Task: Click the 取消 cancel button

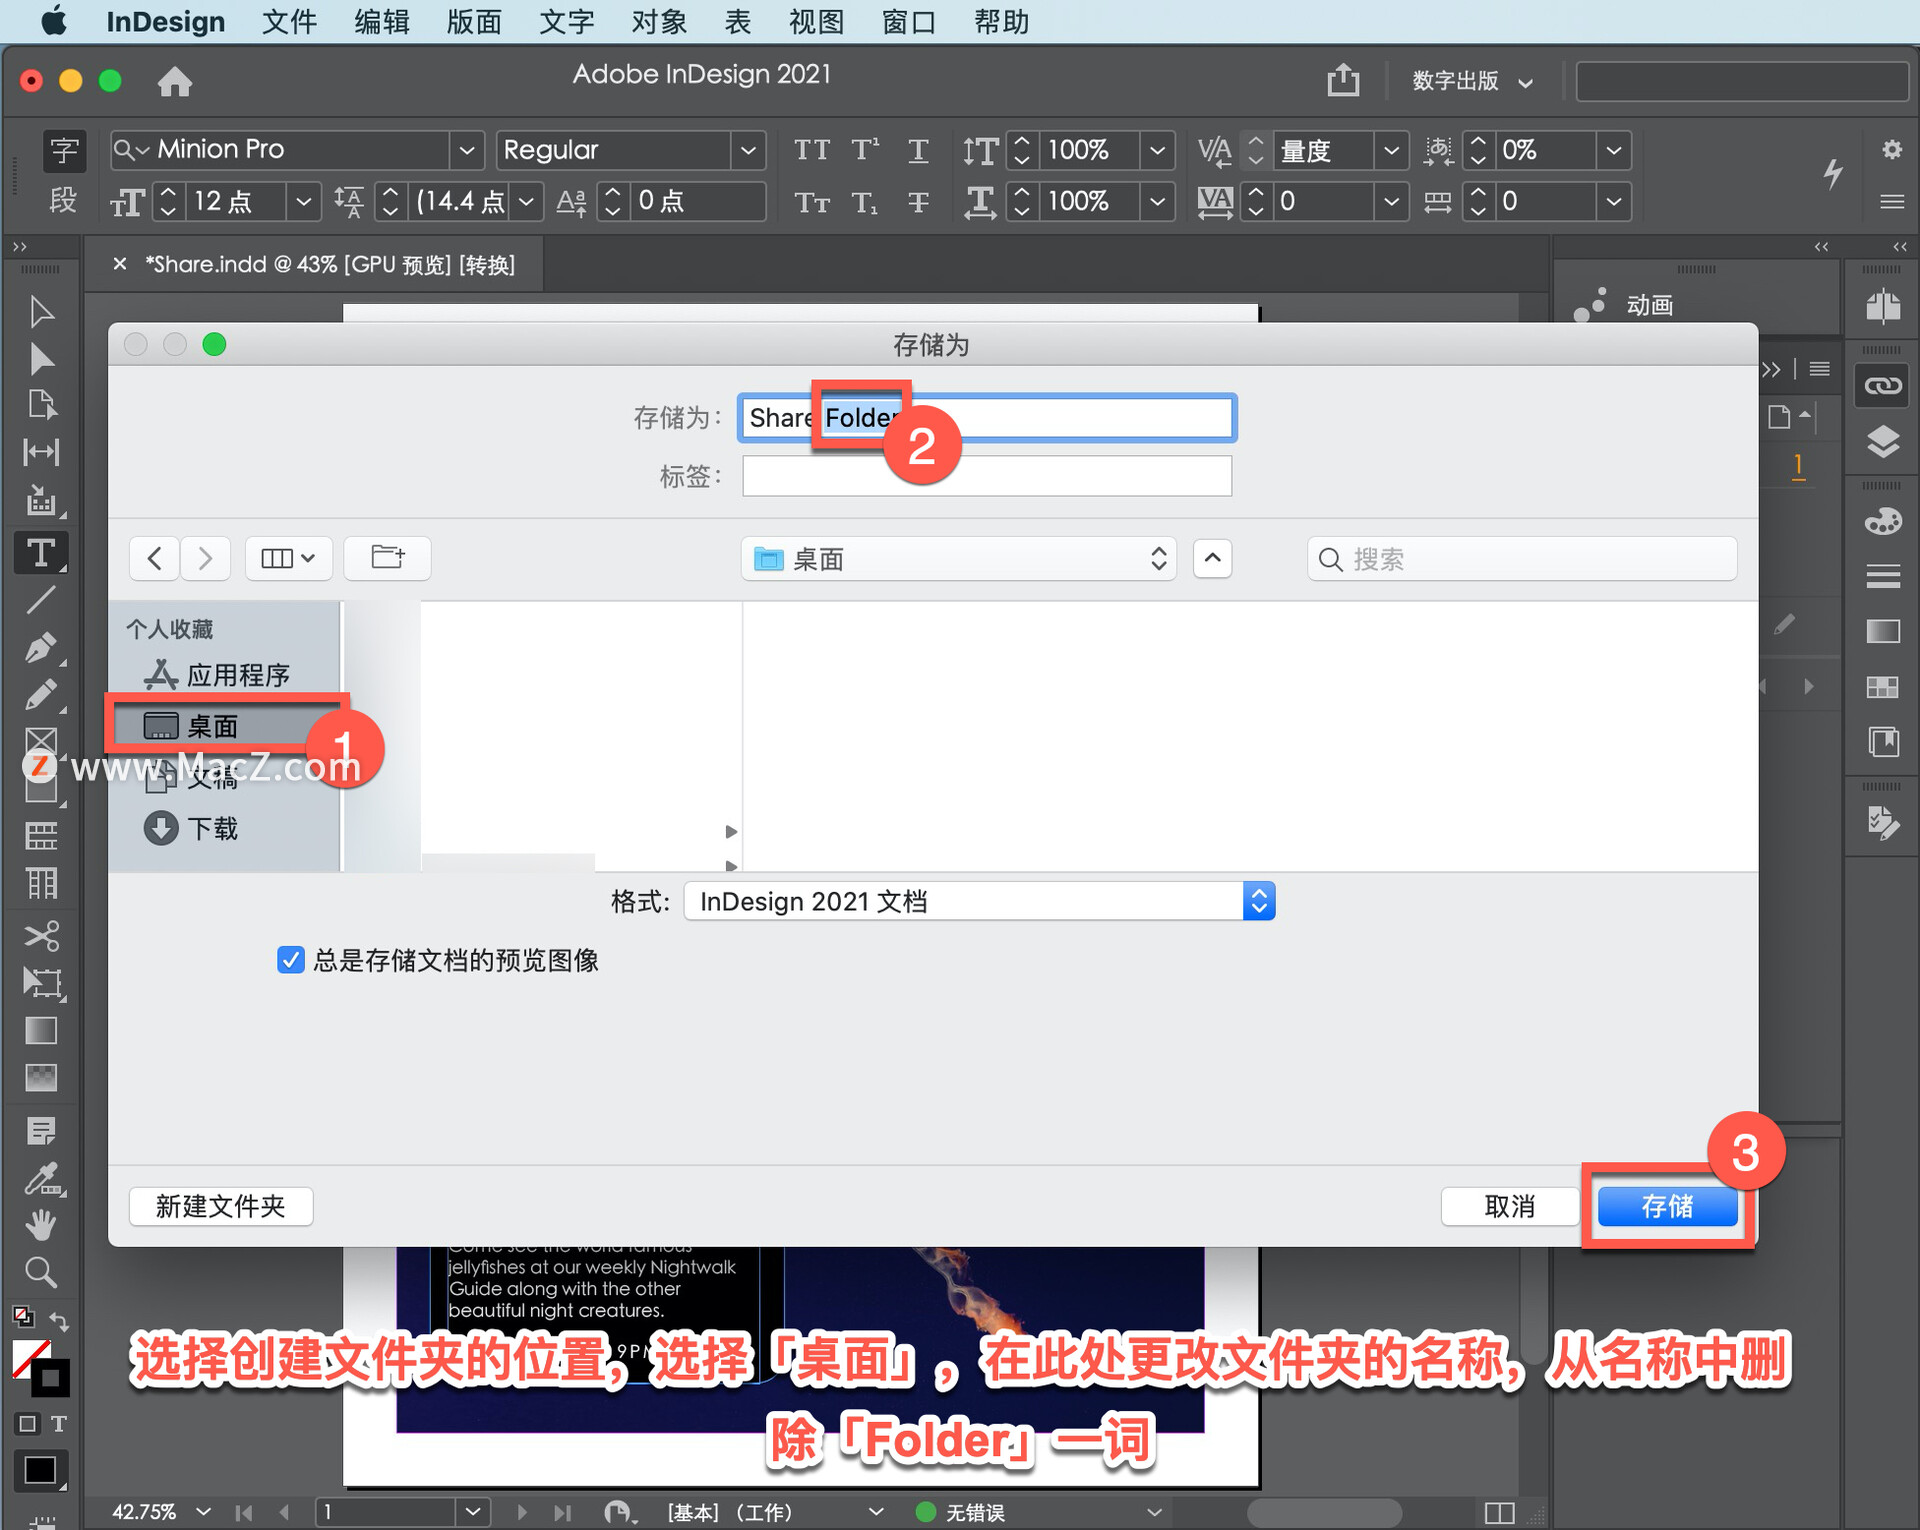Action: (1508, 1206)
